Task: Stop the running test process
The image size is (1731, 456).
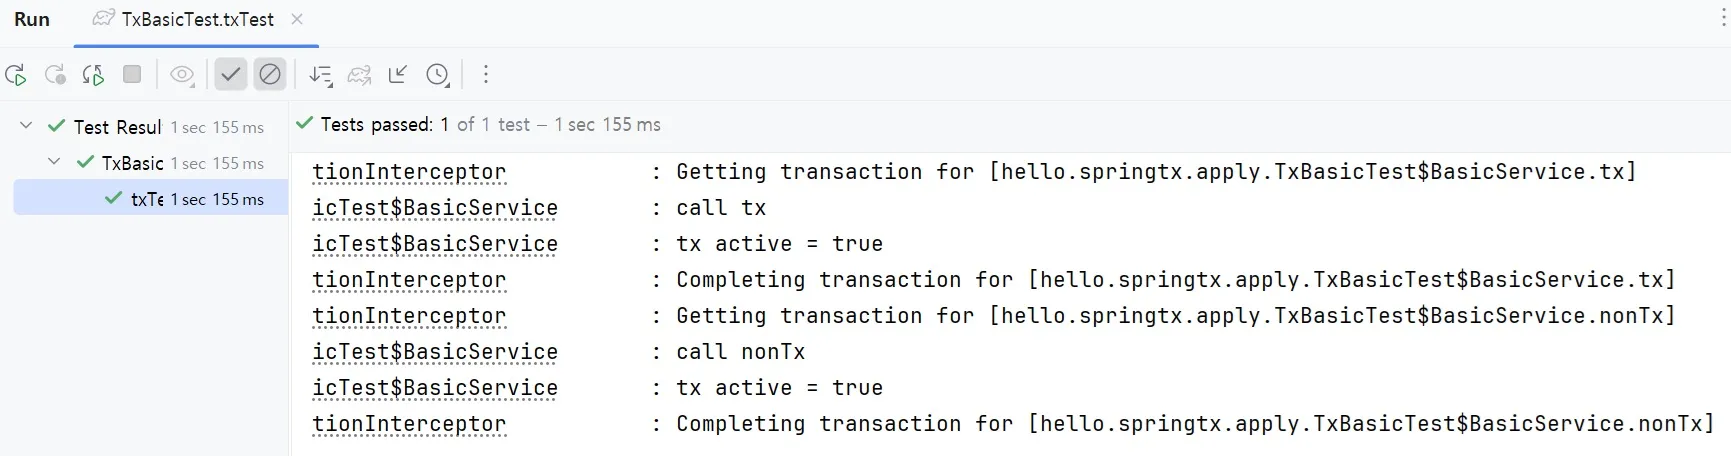Action: (x=132, y=74)
